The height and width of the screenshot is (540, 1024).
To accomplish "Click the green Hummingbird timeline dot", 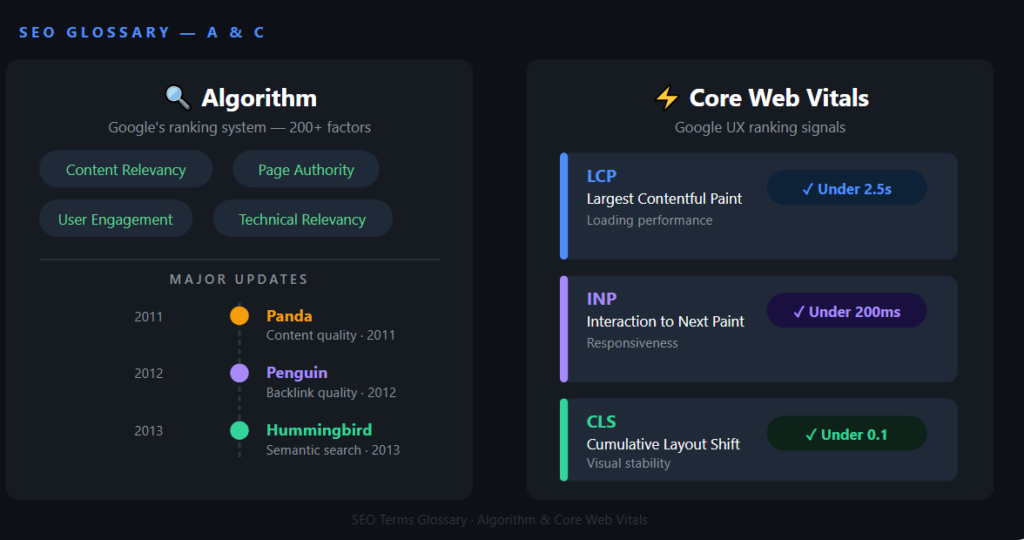I will point(240,430).
